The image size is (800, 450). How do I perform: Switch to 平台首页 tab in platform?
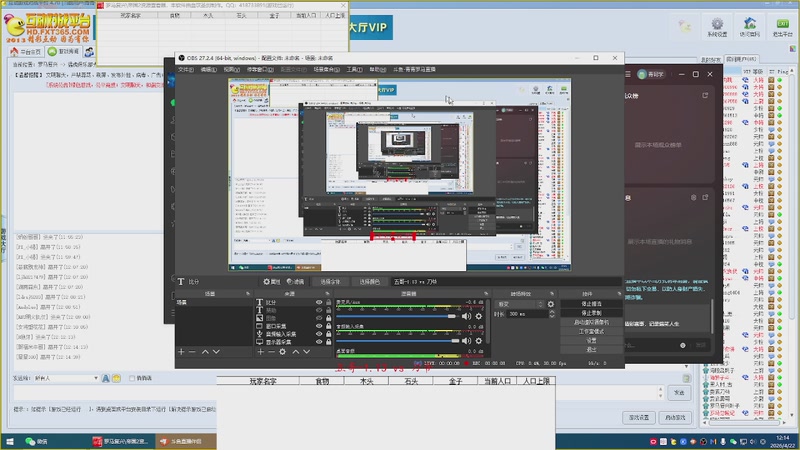click(x=26, y=52)
